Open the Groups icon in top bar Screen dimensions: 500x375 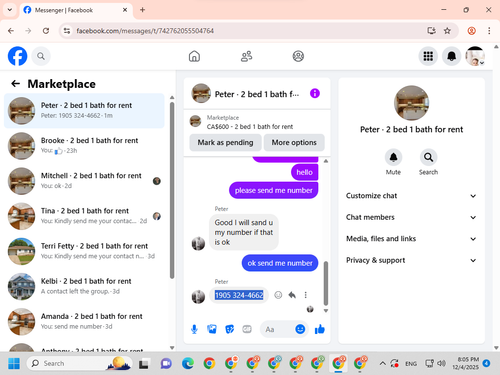click(x=298, y=56)
